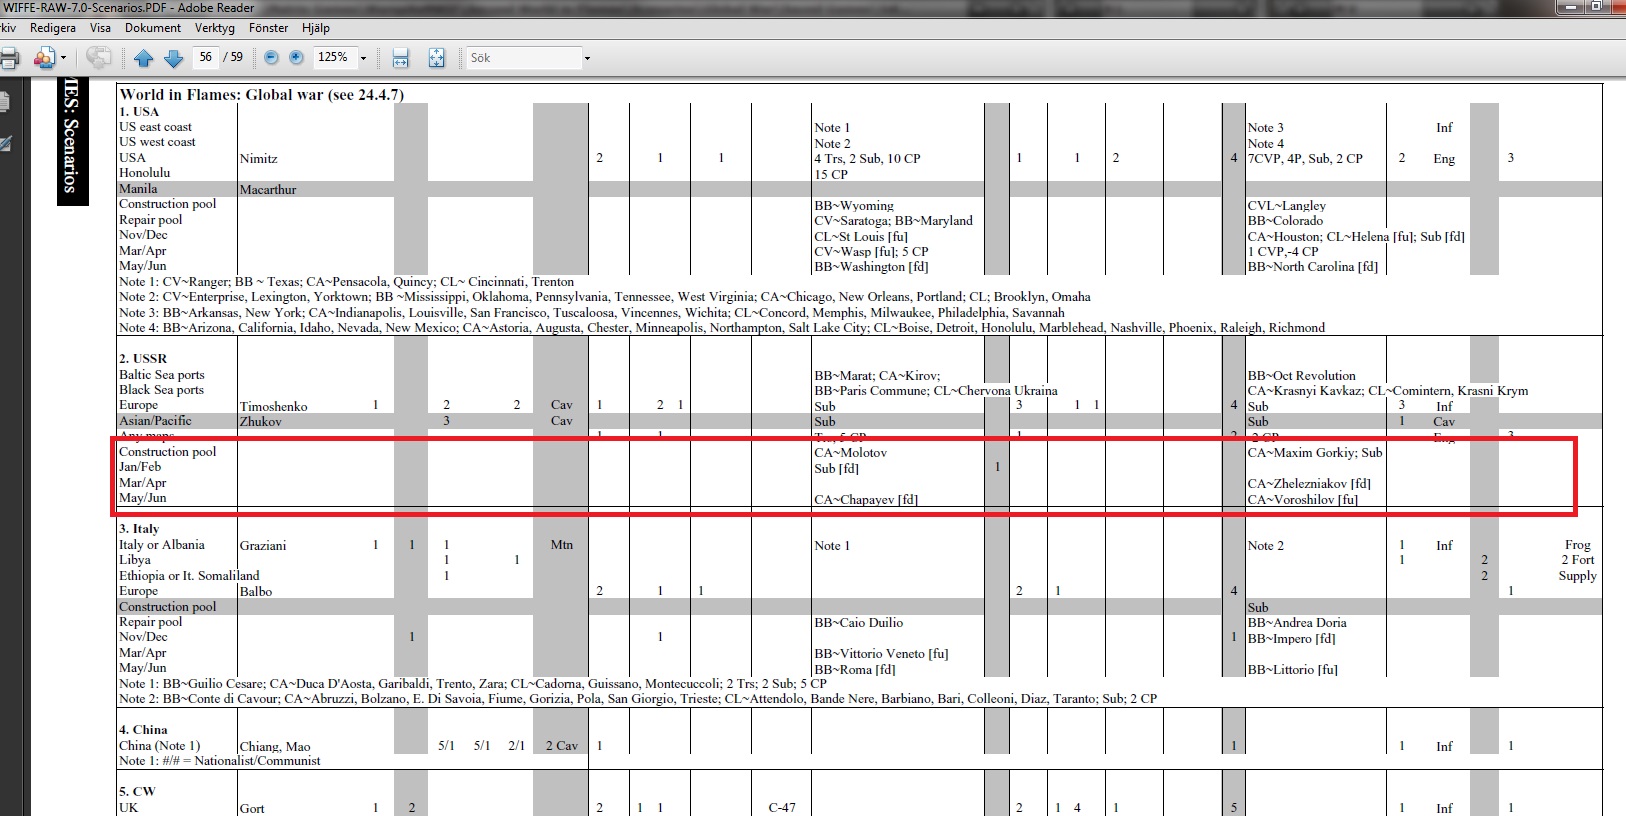This screenshot has width=1626, height=816.
Task: Click the 'CA~Molotov' entry
Action: pyautogui.click(x=850, y=453)
